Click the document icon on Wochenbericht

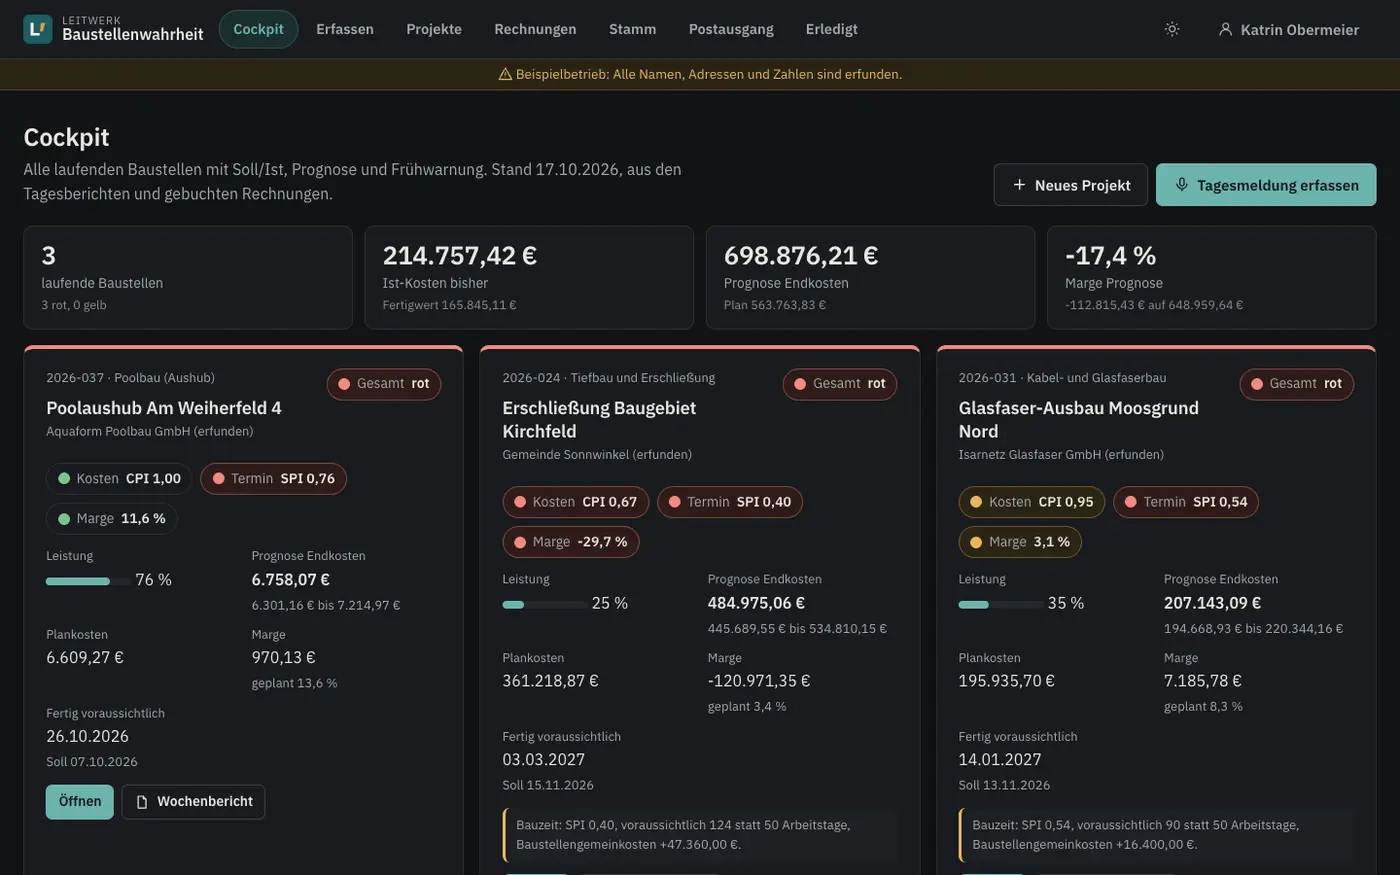coord(142,802)
